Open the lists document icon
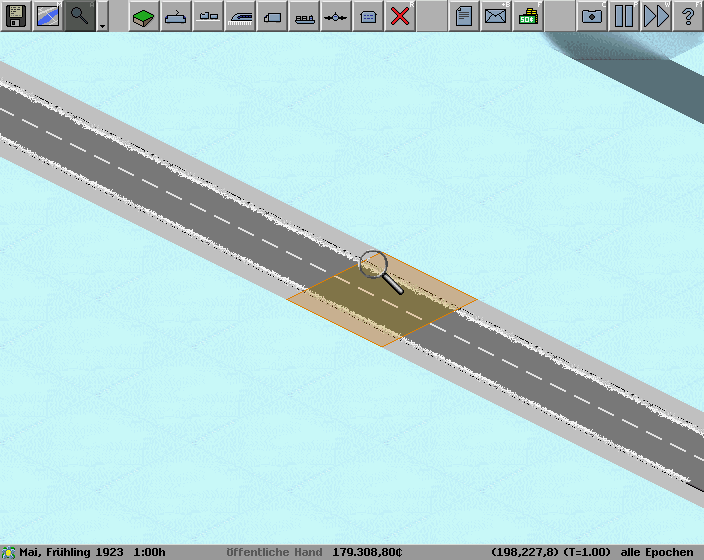This screenshot has height=560, width=704. (x=463, y=16)
